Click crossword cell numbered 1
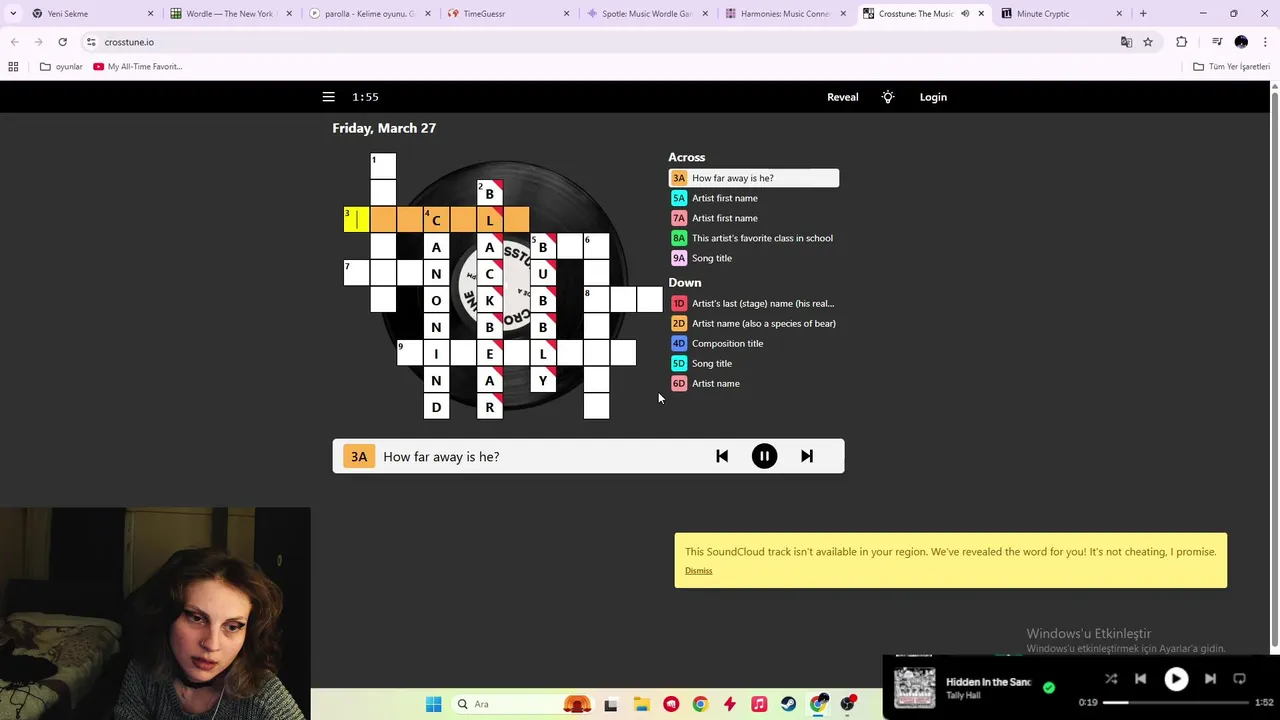The image size is (1280, 720). (x=383, y=166)
